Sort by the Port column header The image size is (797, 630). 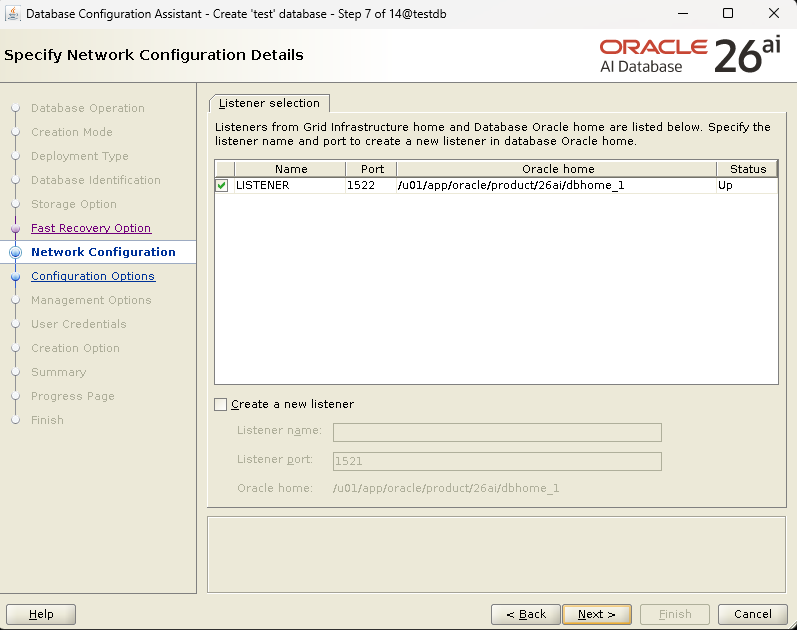(372, 169)
